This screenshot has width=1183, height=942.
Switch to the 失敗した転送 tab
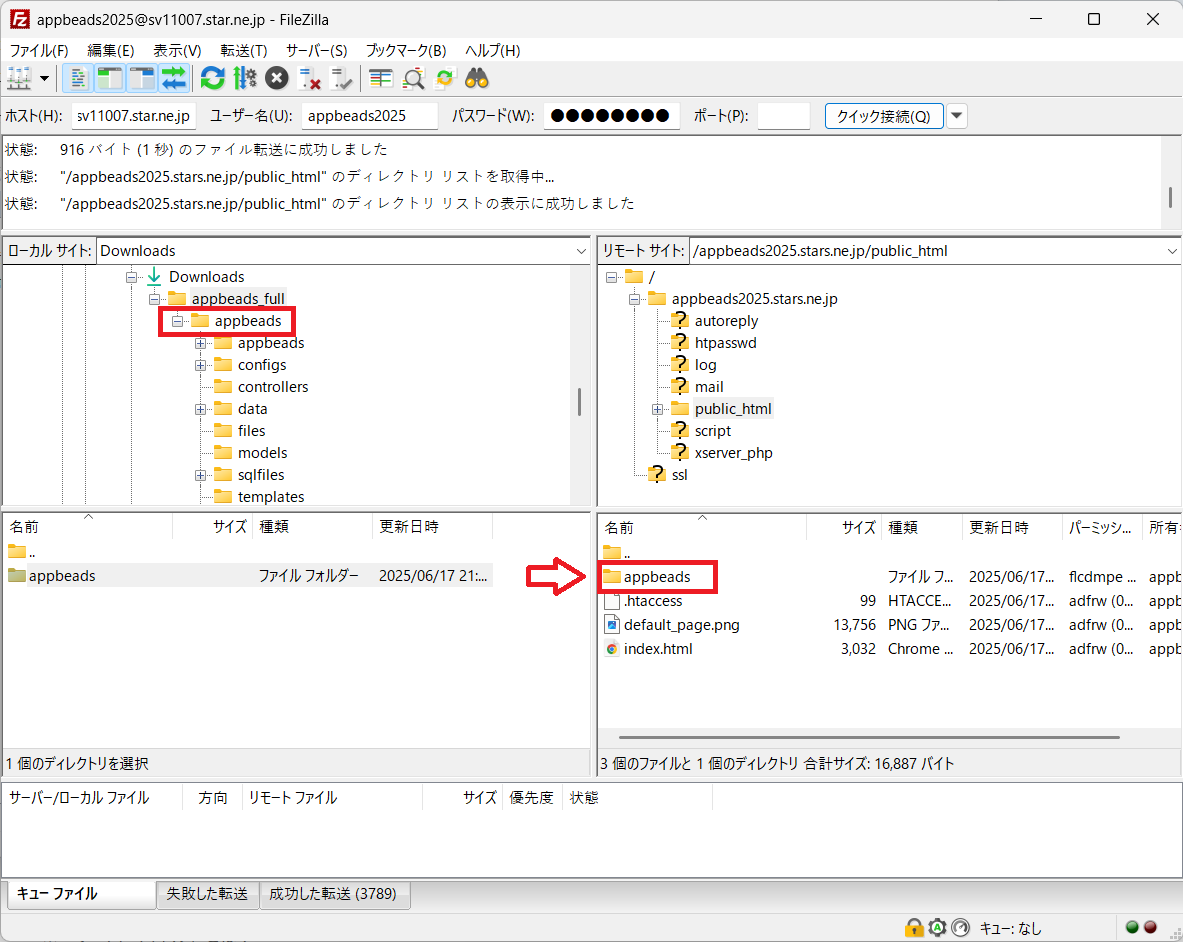click(x=207, y=894)
